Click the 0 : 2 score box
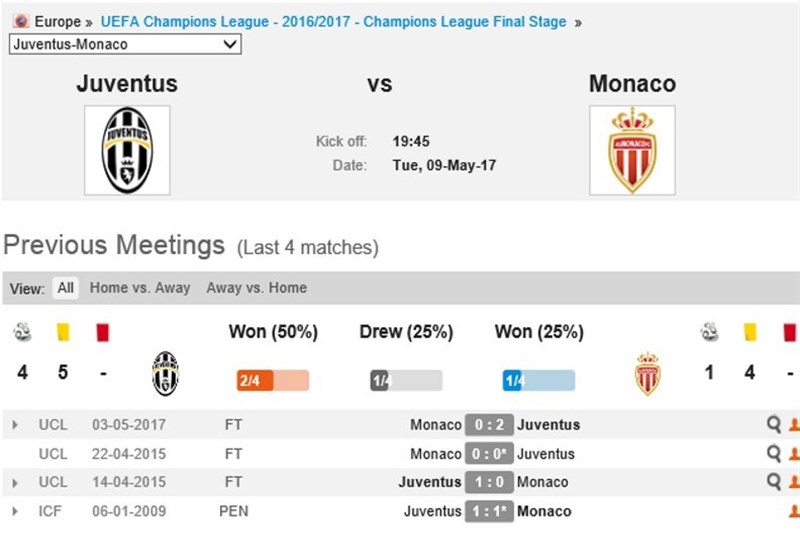This screenshot has width=800, height=557. click(x=489, y=425)
